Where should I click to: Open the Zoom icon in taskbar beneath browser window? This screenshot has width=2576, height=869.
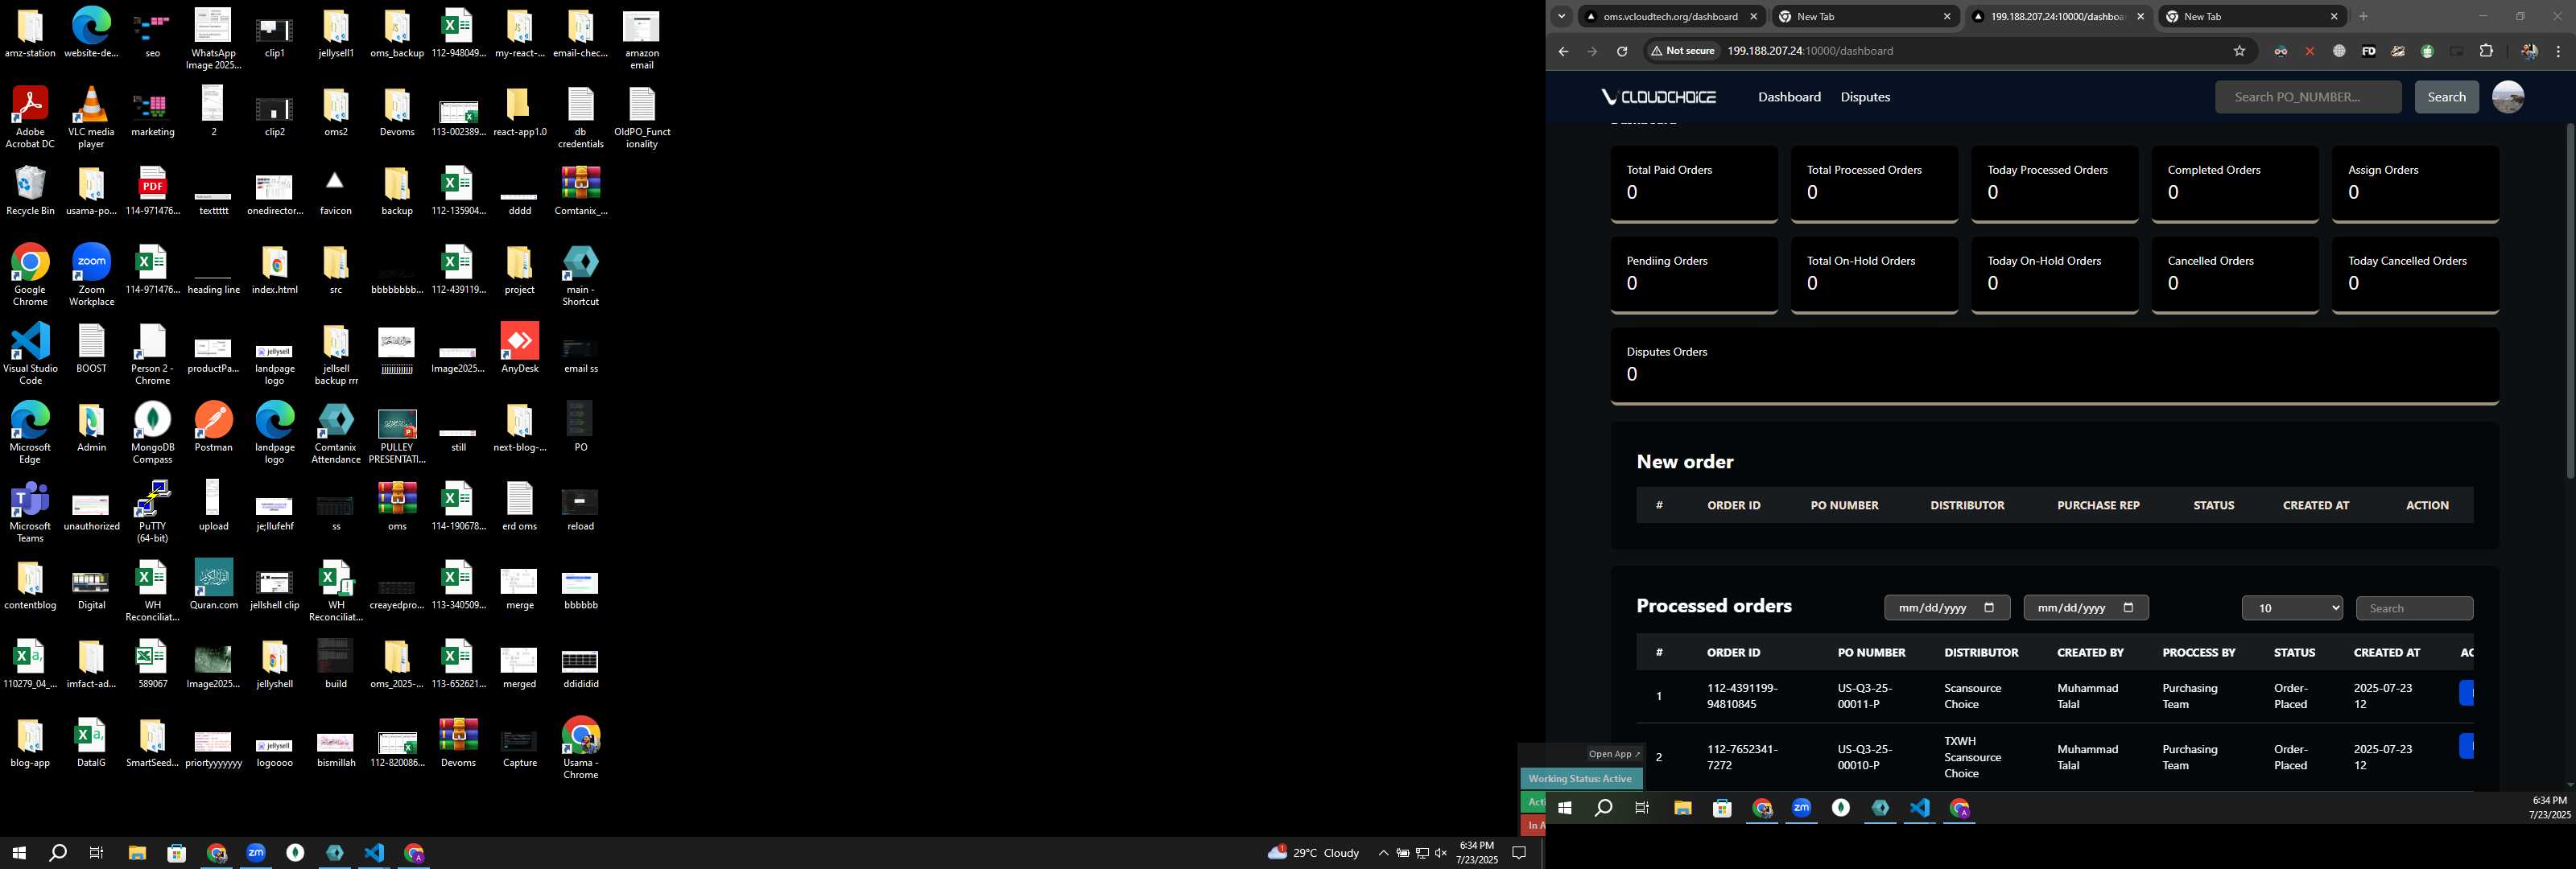[1801, 808]
